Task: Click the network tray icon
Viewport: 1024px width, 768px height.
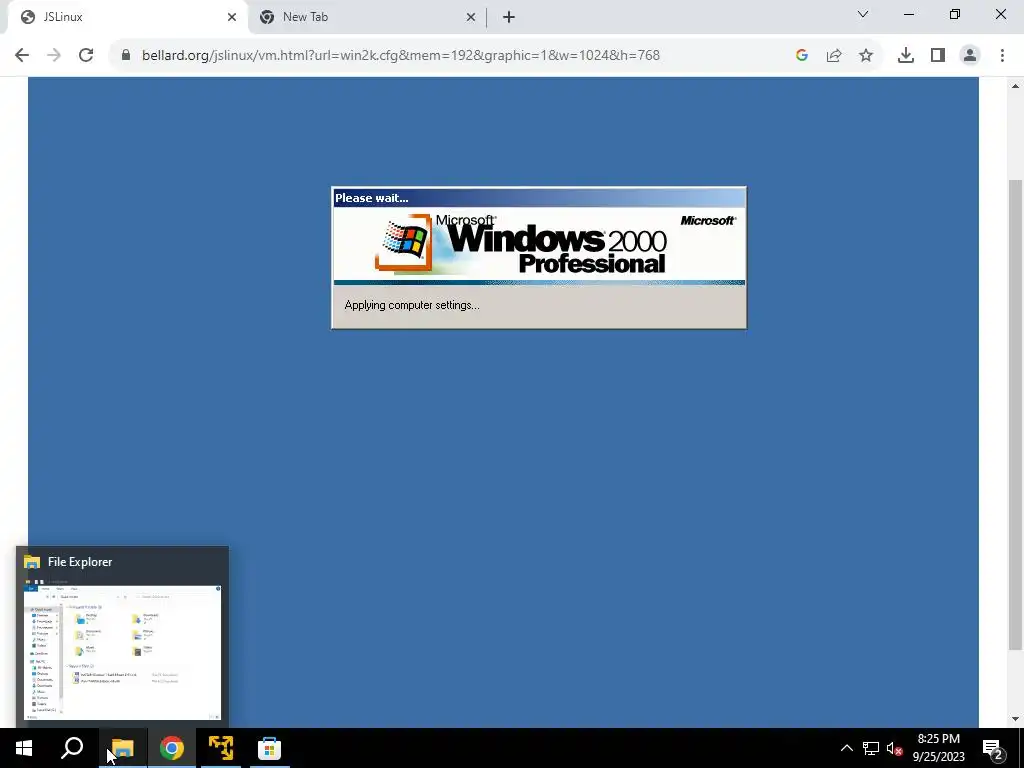Action: pos(871,748)
